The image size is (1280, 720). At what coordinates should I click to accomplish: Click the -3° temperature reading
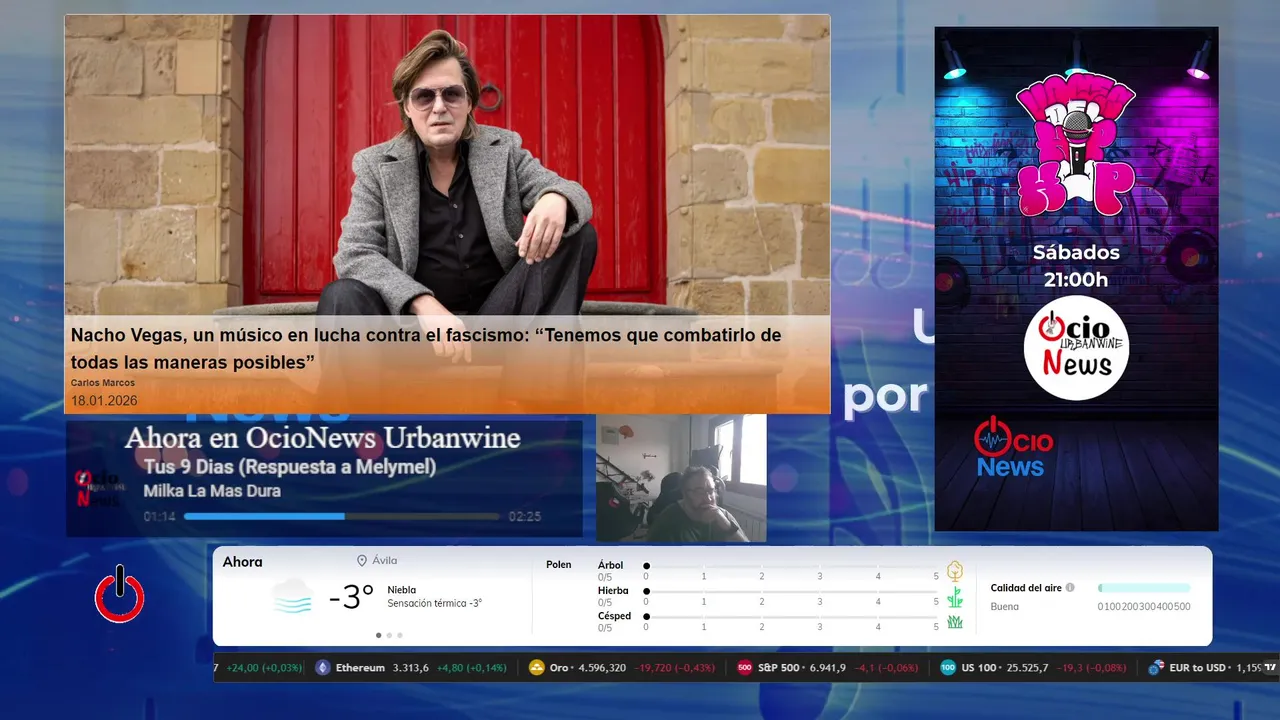tap(351, 598)
